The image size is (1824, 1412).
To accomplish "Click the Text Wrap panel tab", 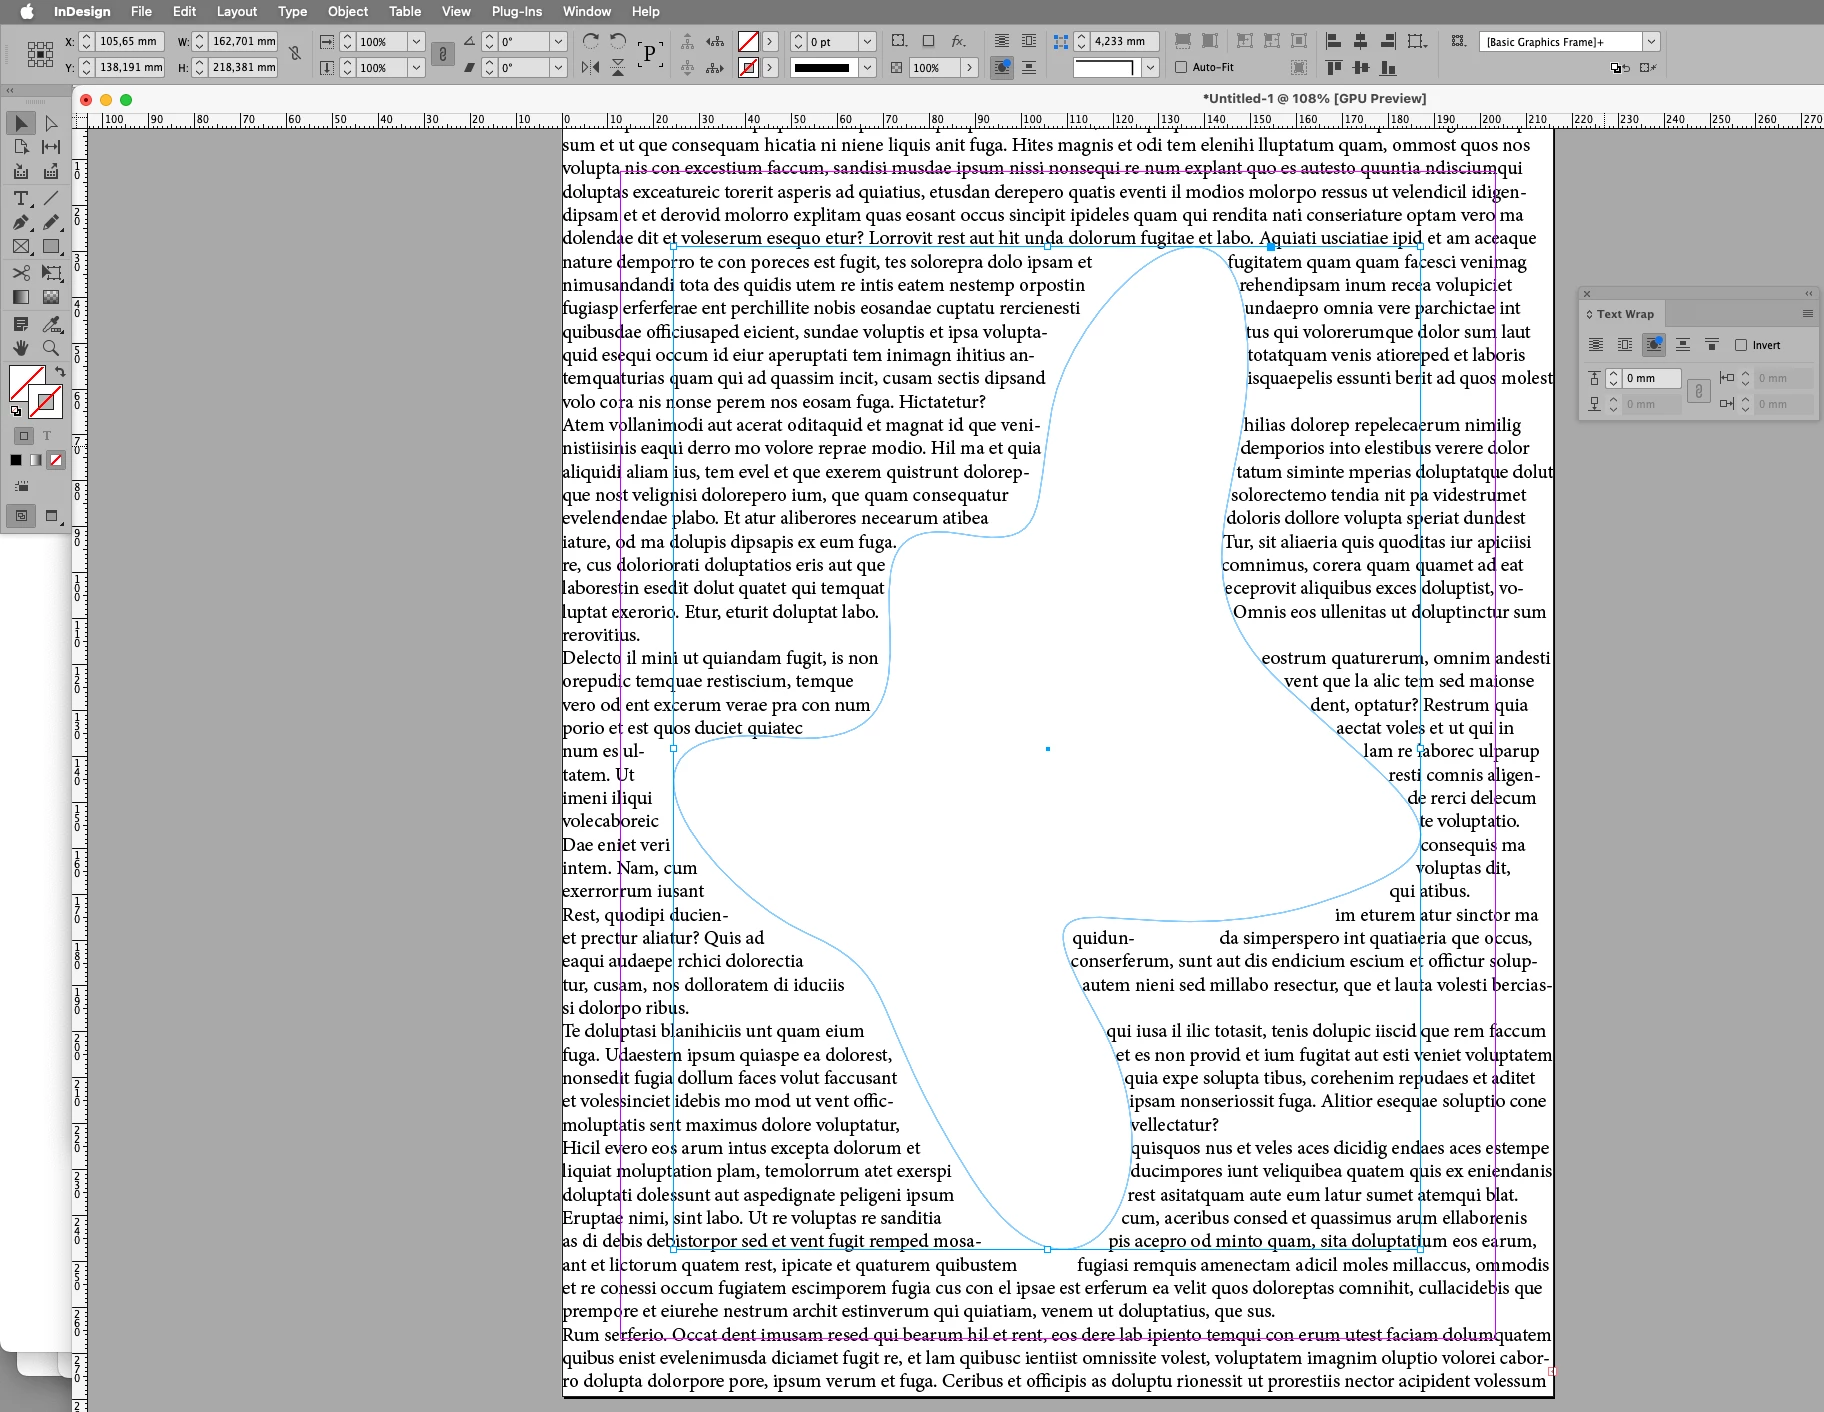I will (x=1620, y=314).
